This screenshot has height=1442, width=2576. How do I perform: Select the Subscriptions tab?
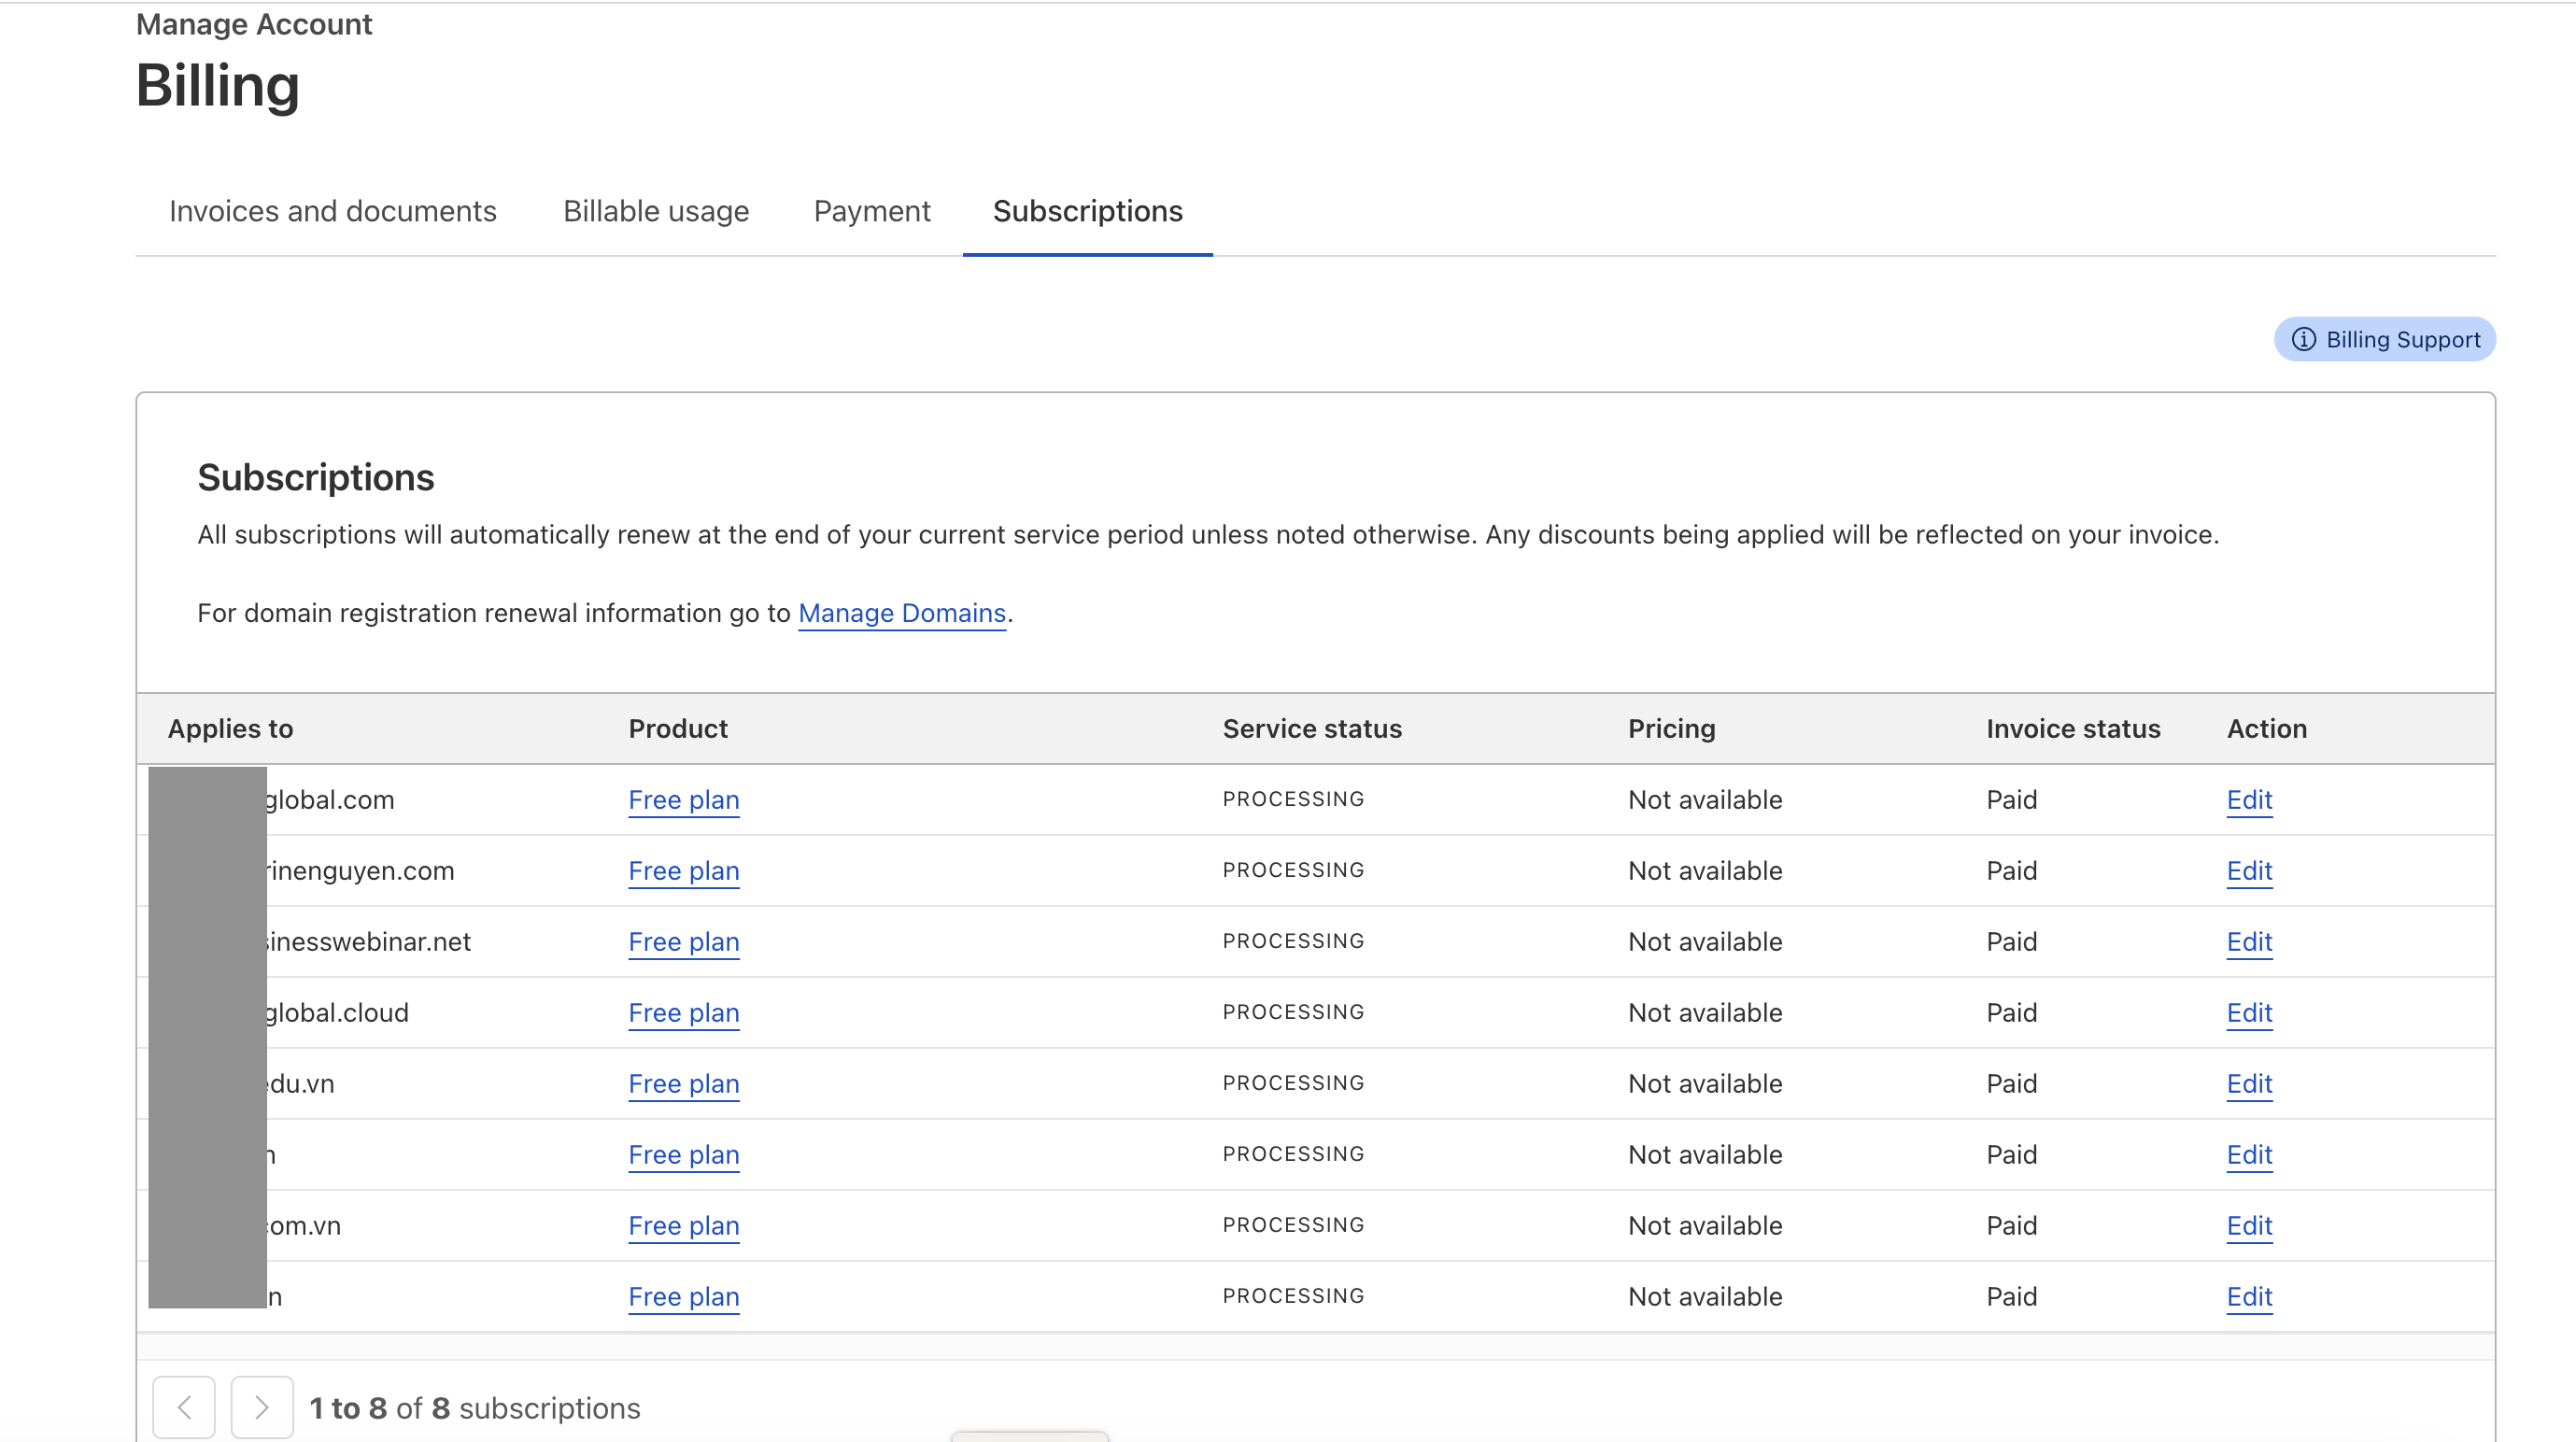point(1087,211)
